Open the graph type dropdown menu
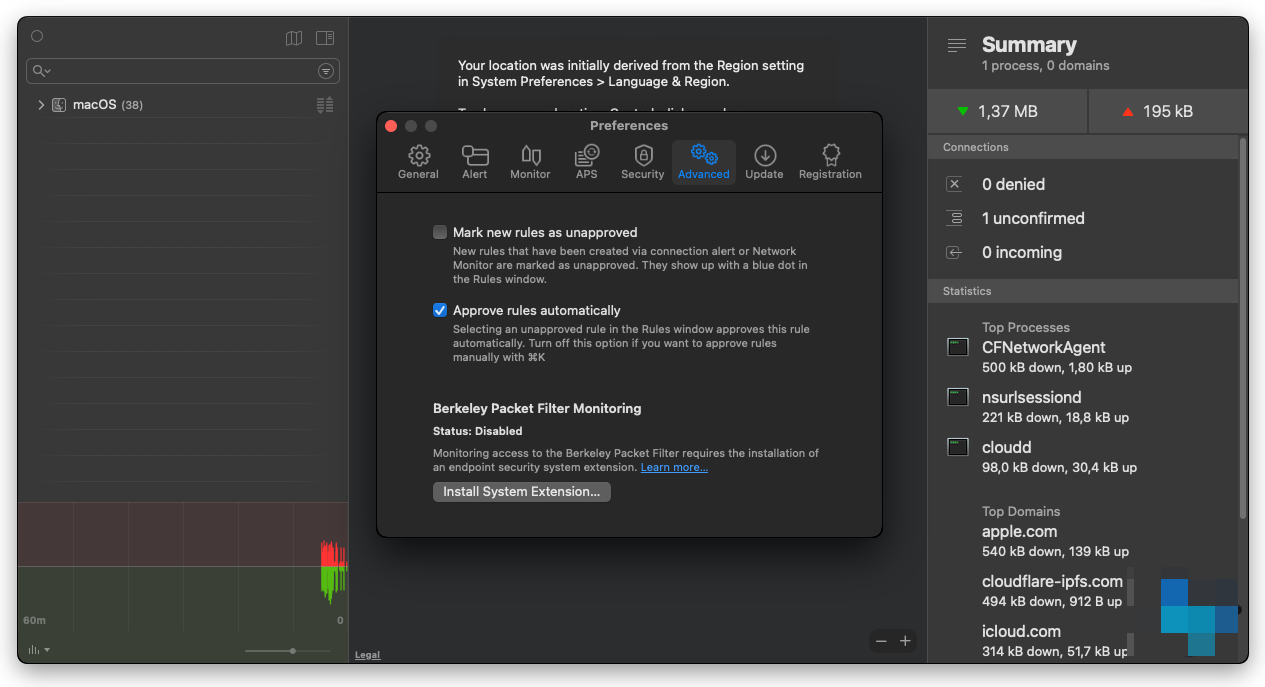This screenshot has height=687, width=1265. click(39, 650)
